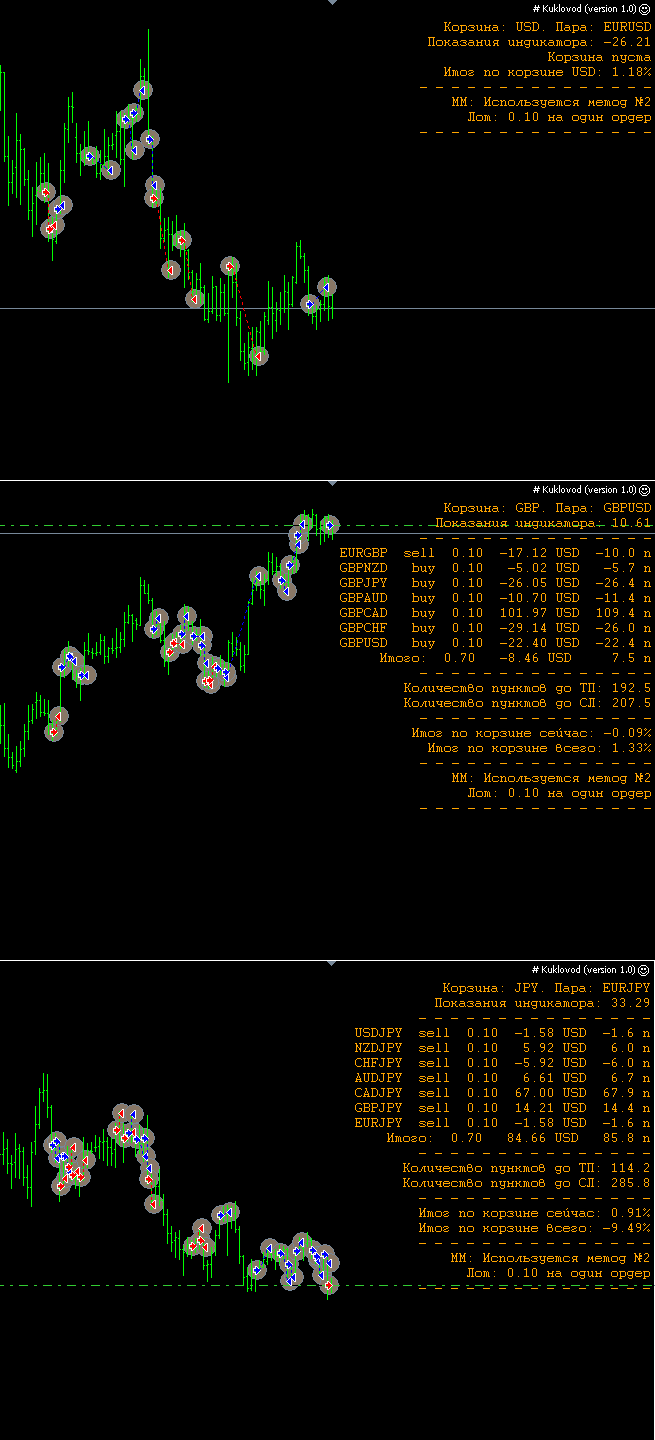
Task: Select the CHFJPY sell order row
Action: [503, 1063]
